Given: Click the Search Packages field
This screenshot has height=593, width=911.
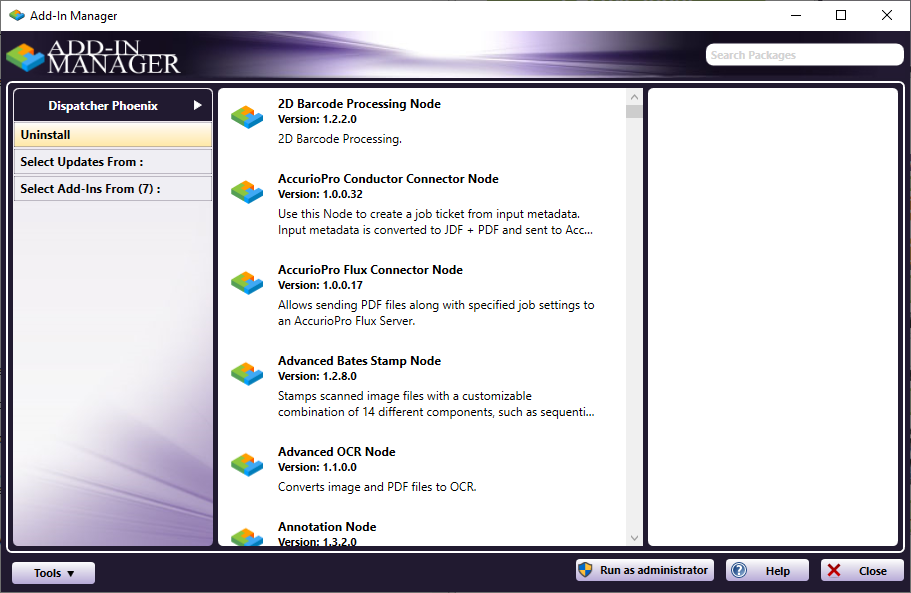Looking at the screenshot, I should click(804, 55).
